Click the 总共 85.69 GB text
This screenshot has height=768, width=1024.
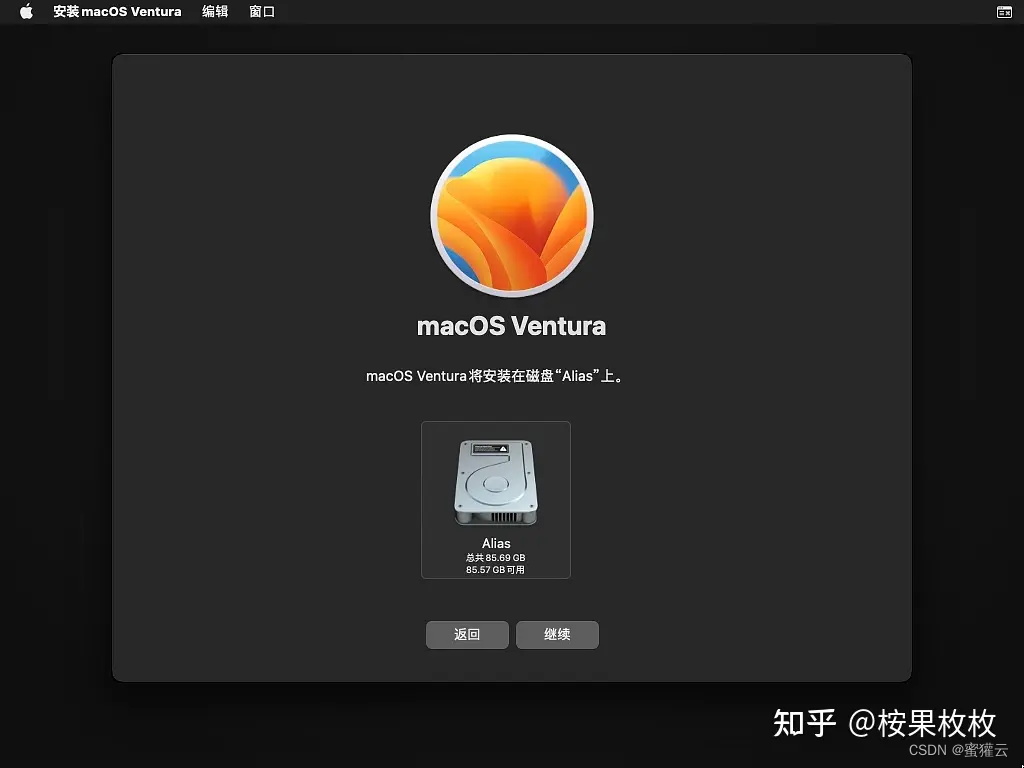[496, 558]
